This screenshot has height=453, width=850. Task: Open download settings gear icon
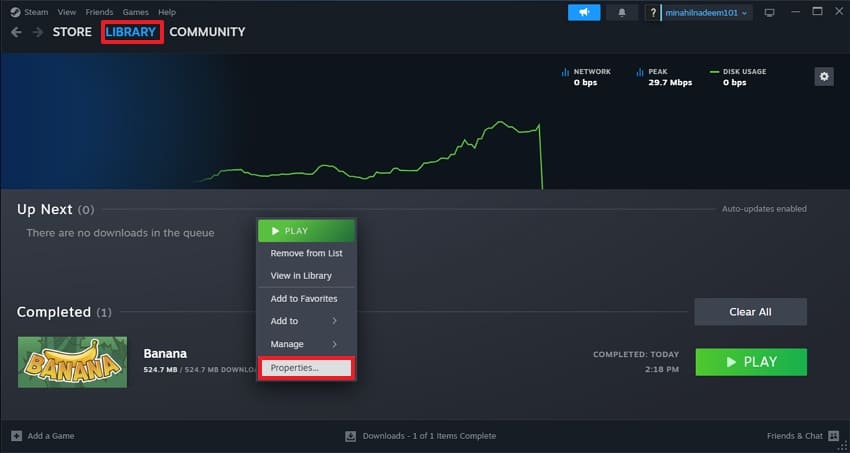click(824, 76)
